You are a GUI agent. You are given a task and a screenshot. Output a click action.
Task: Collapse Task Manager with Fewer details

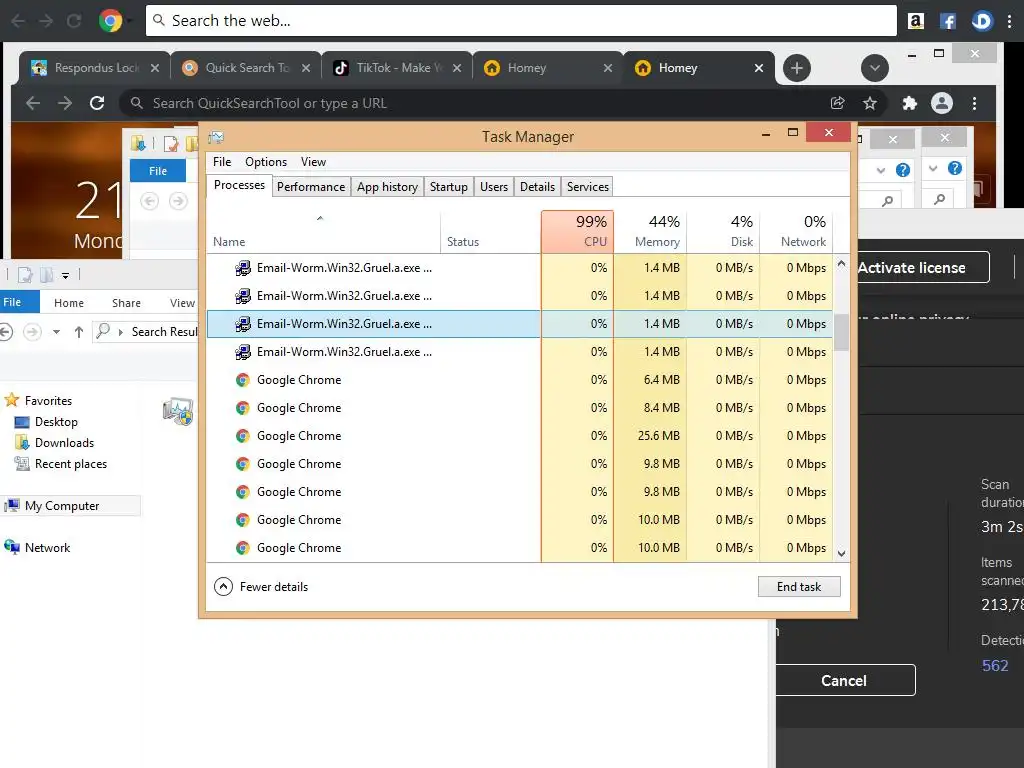(x=261, y=586)
